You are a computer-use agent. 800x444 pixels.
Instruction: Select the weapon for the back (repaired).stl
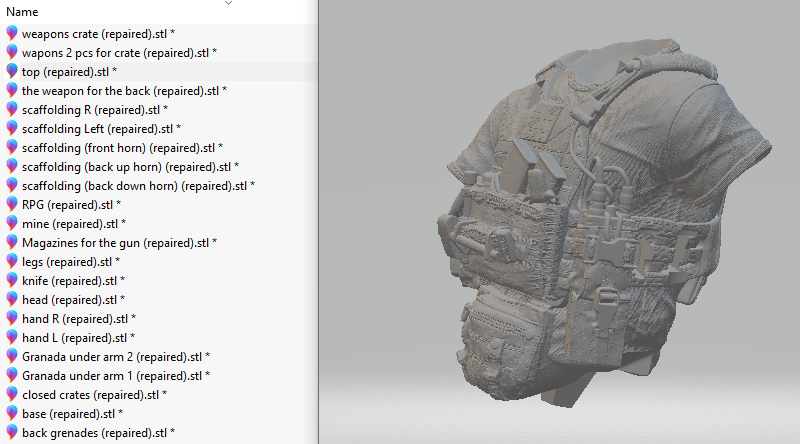[x=124, y=90]
